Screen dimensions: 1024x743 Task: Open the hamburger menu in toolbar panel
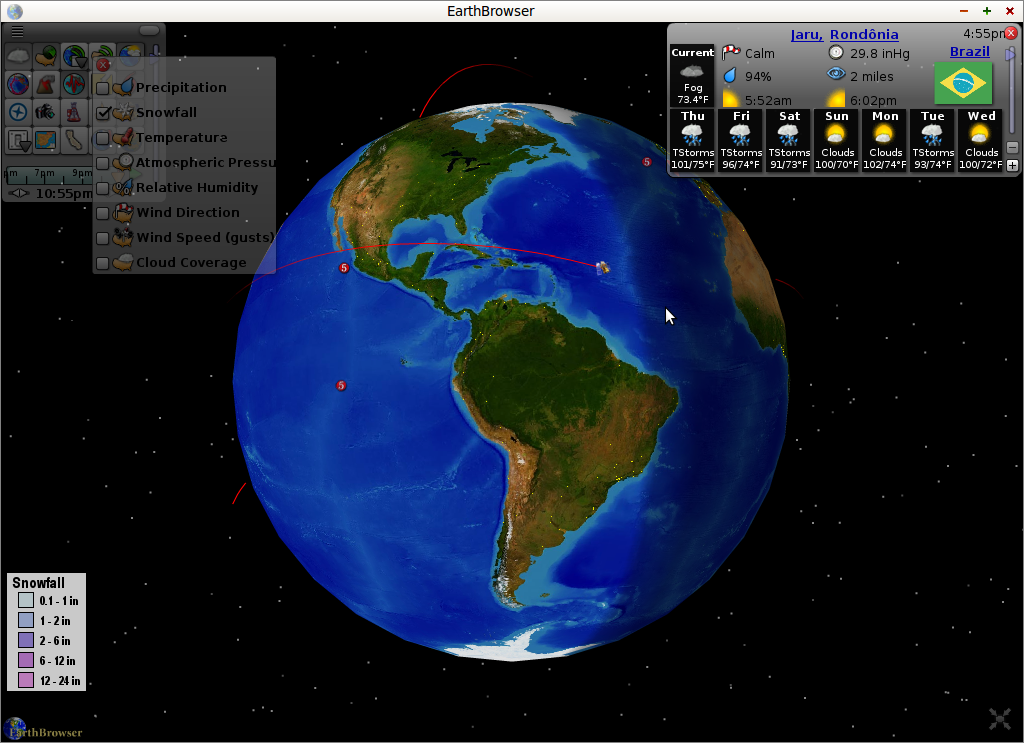[x=18, y=31]
